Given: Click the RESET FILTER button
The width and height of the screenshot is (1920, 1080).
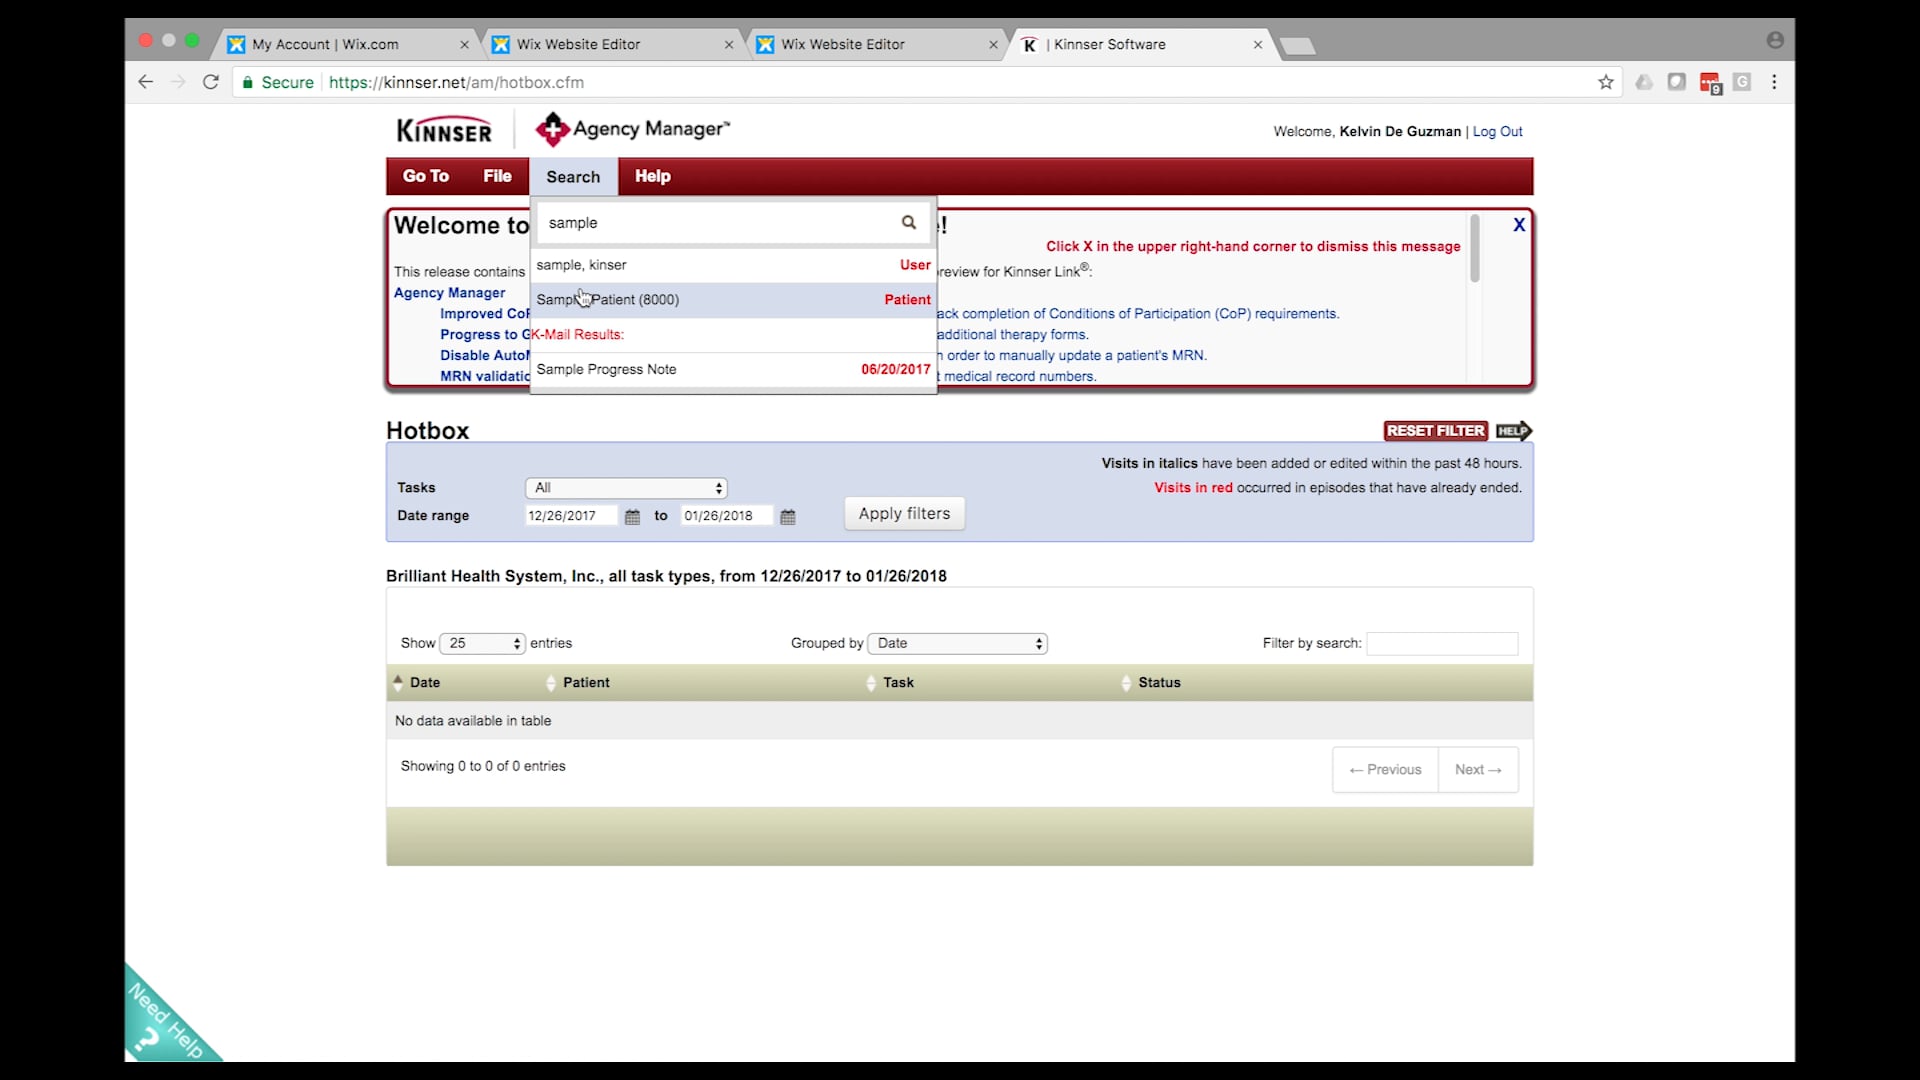Looking at the screenshot, I should tap(1435, 431).
